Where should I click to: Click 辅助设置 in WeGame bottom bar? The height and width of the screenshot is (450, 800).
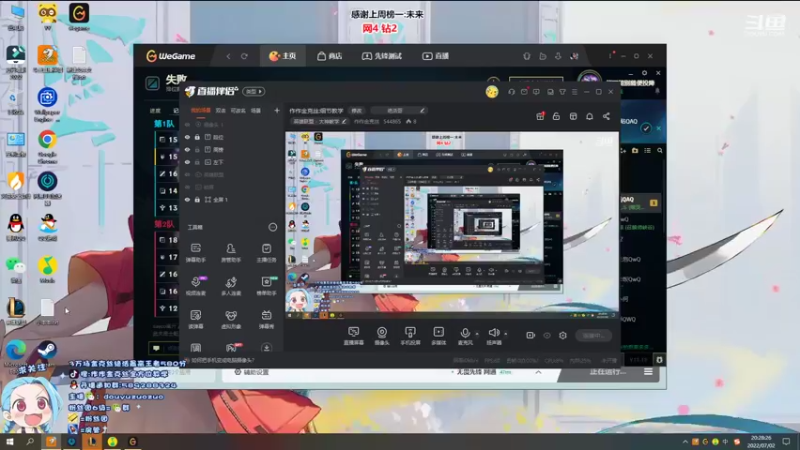[252, 372]
